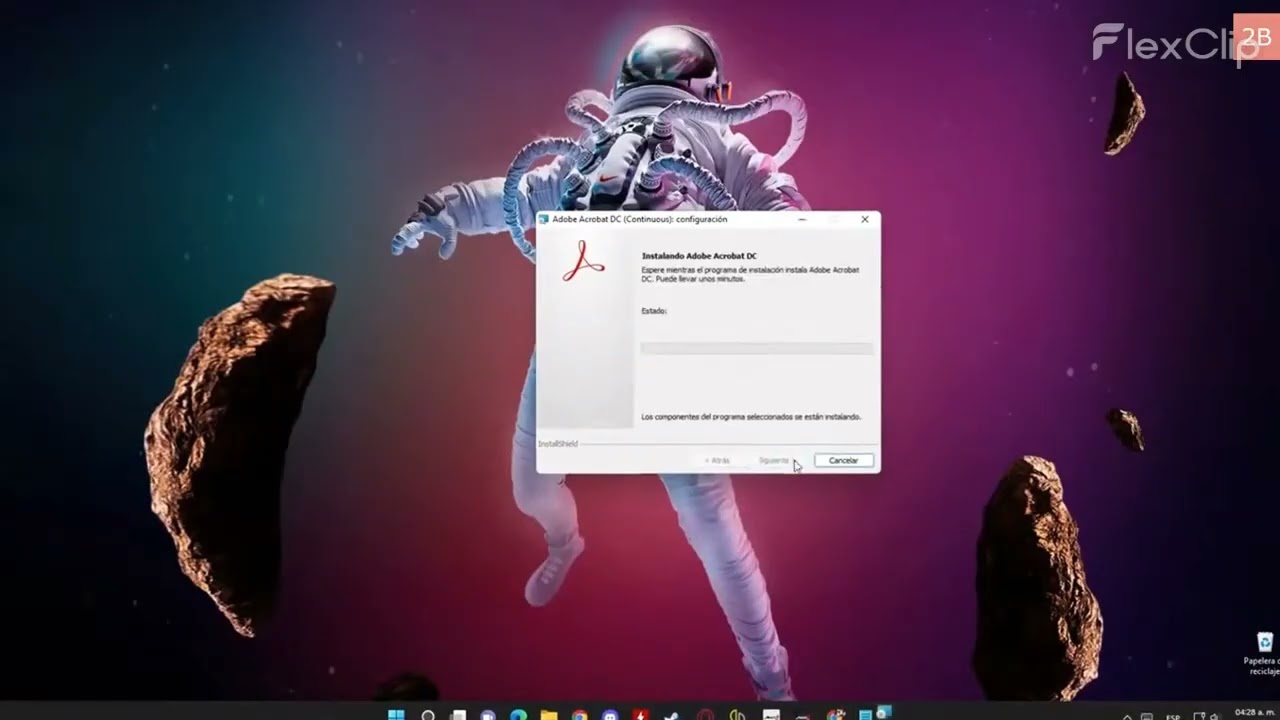1280x720 pixels.
Task: Click 'Instalando Adobe Acrobat DC' heading
Action: tap(699, 256)
